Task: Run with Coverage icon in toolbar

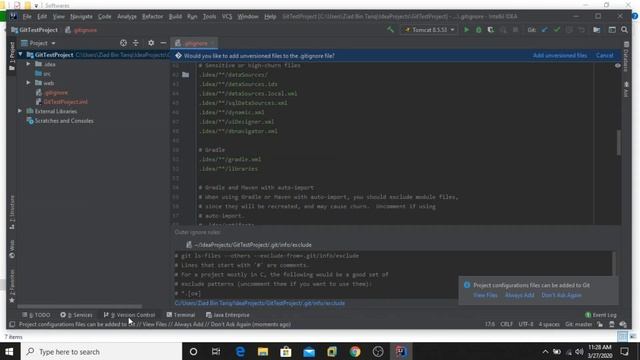Action: point(491,30)
